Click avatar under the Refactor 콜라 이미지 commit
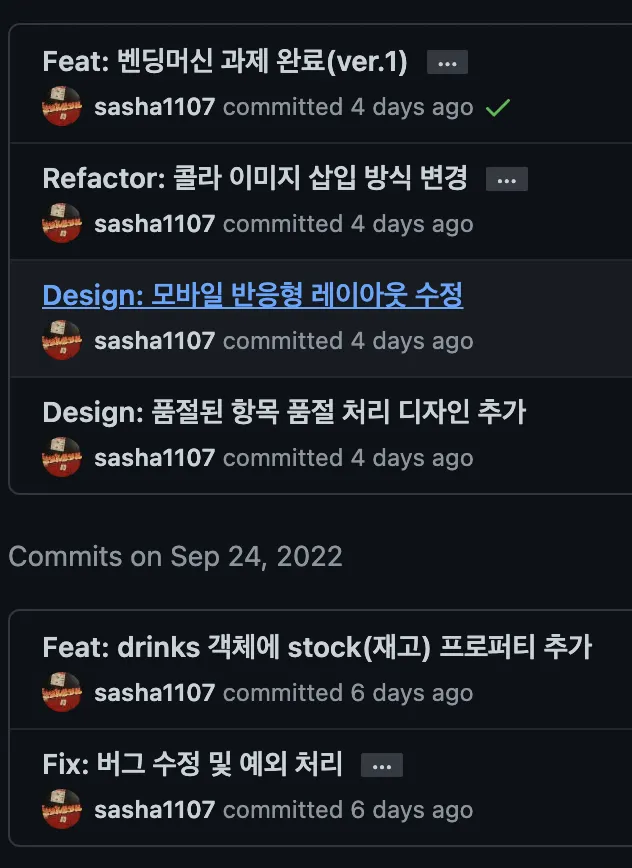Image resolution: width=632 pixels, height=868 pixels. pos(62,224)
